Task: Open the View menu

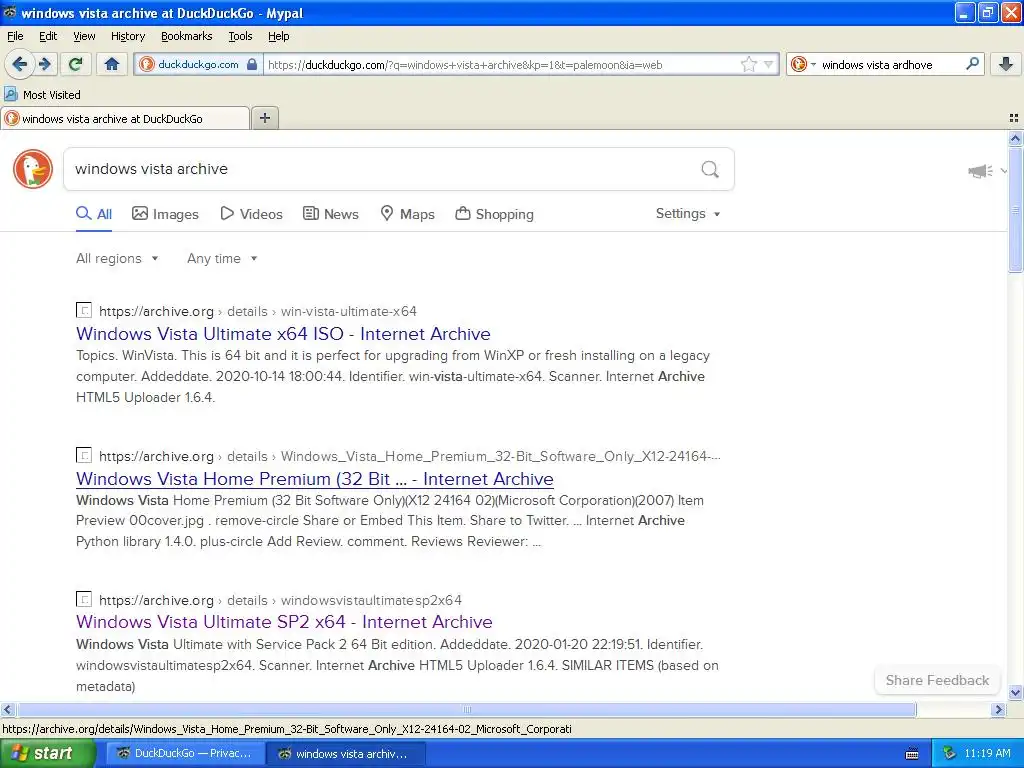Action: (84, 36)
